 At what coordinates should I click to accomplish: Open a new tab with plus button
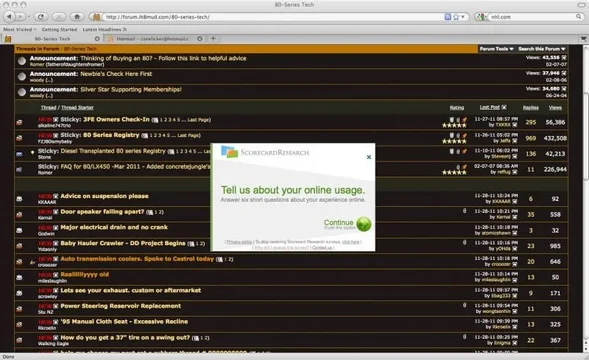213,38
